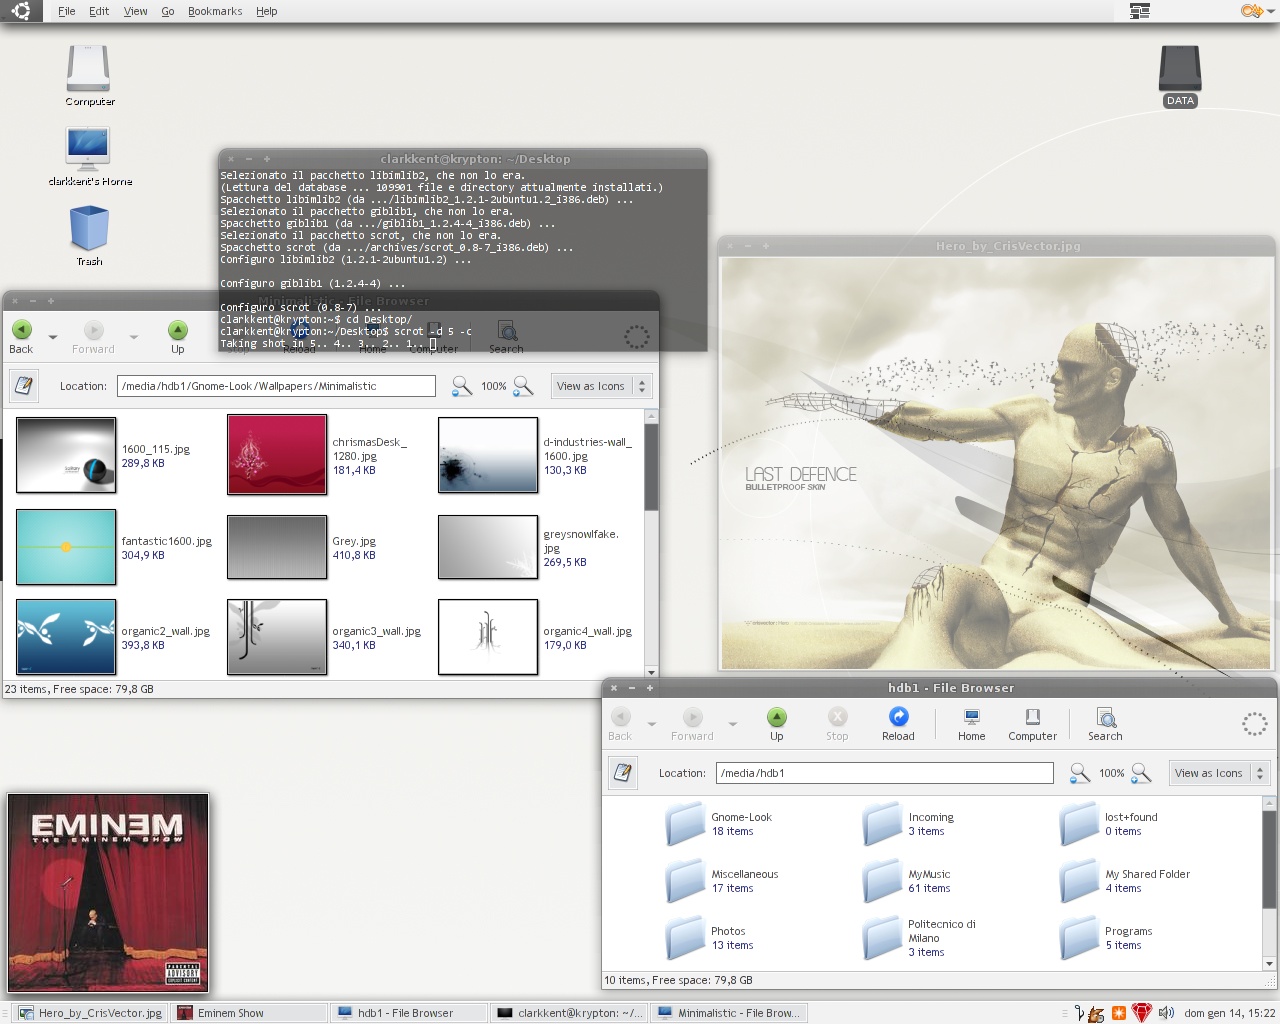Viewport: 1280px width, 1024px height.
Task: Open View as Icons dropdown in hdb1 window
Action: tap(1220, 773)
